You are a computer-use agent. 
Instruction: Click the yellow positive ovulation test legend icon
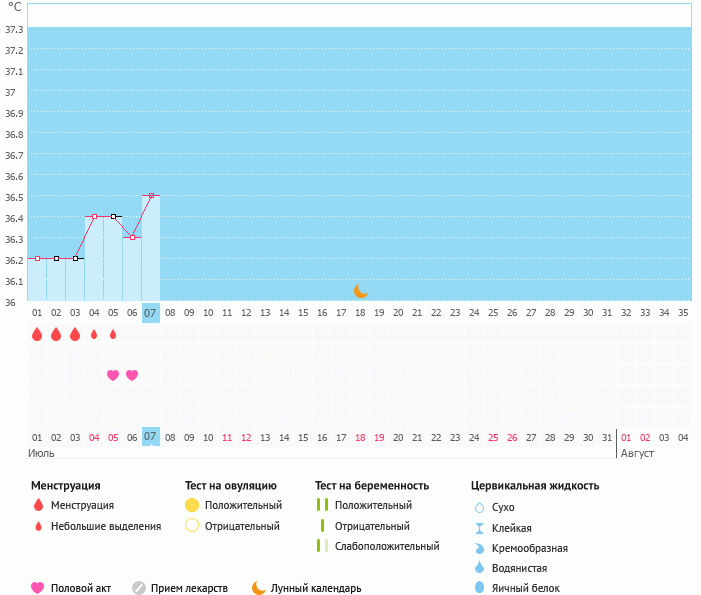pos(192,505)
